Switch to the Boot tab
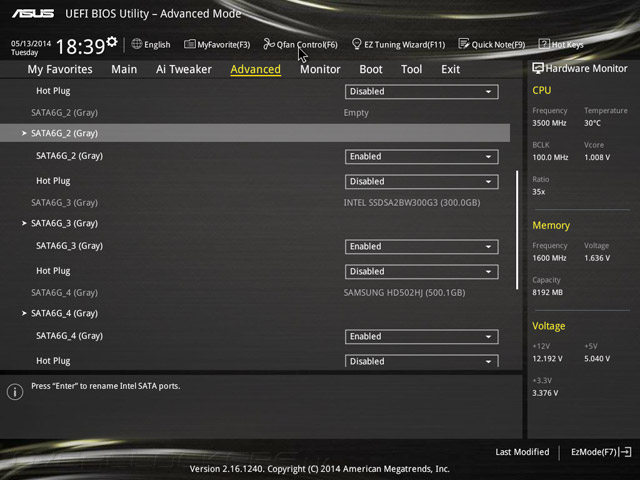Viewport: 640px width, 480px height. 371,69
